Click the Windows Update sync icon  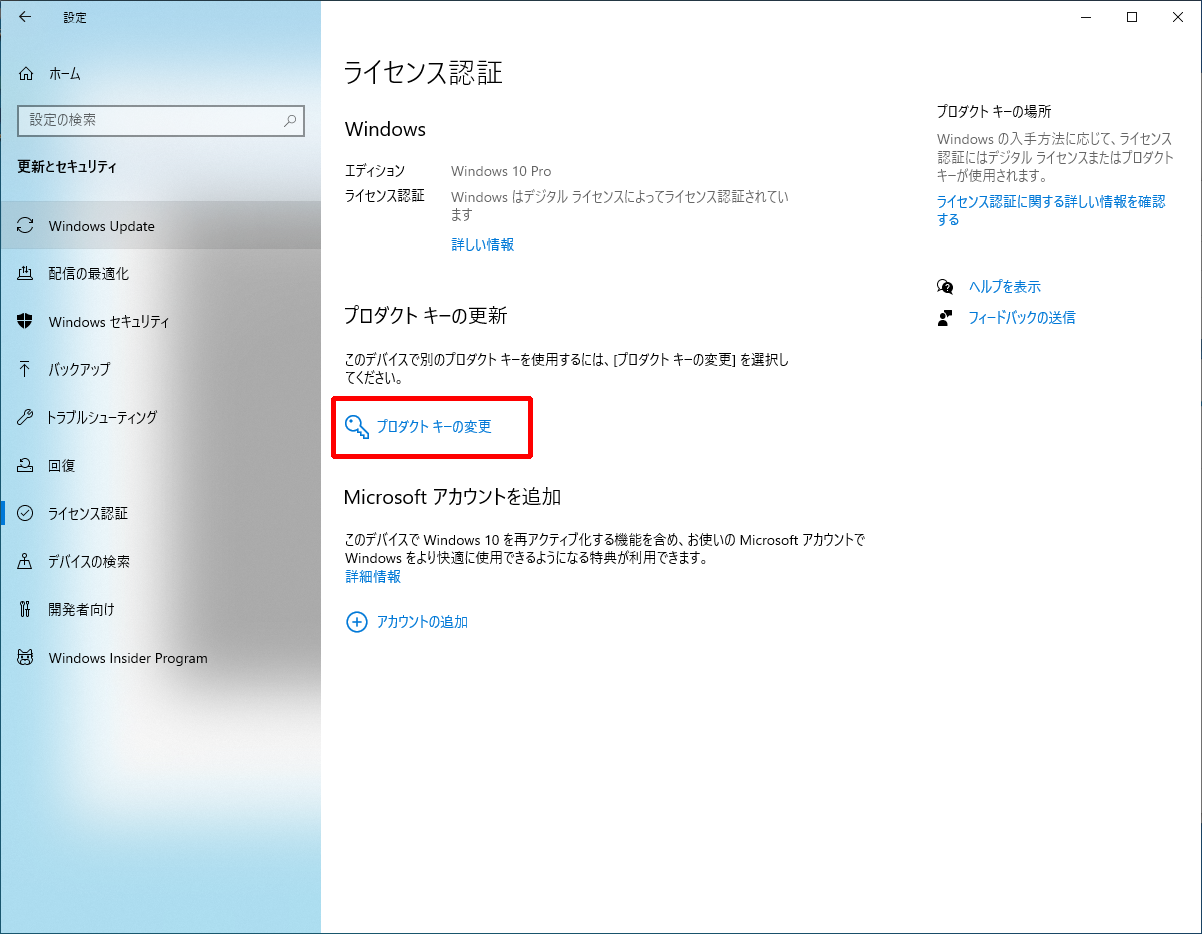coord(26,226)
